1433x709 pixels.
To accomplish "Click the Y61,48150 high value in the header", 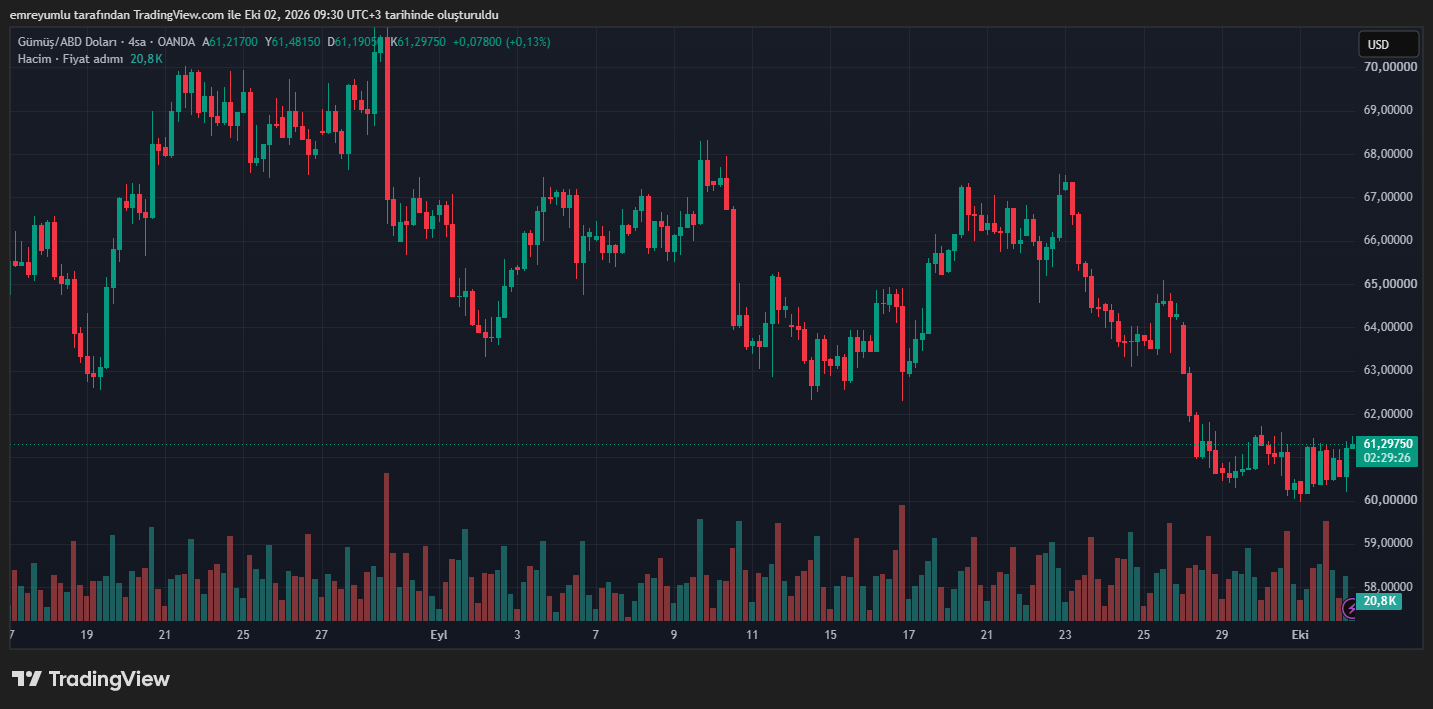I will coord(293,42).
